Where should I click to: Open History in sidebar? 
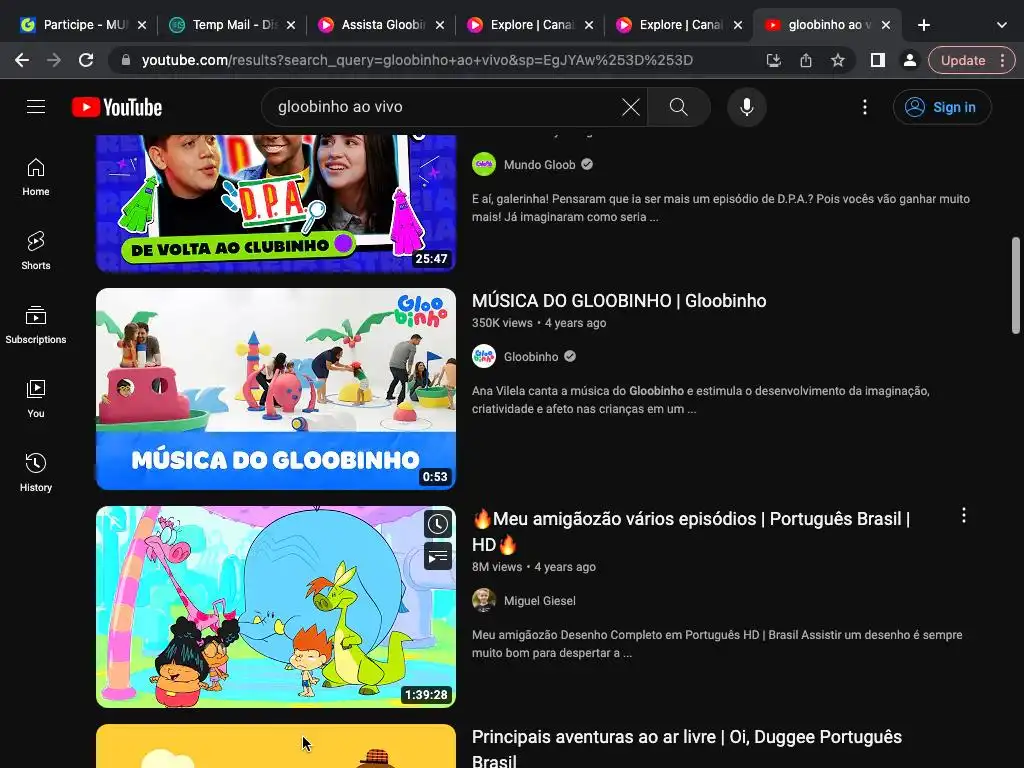[x=36, y=473]
